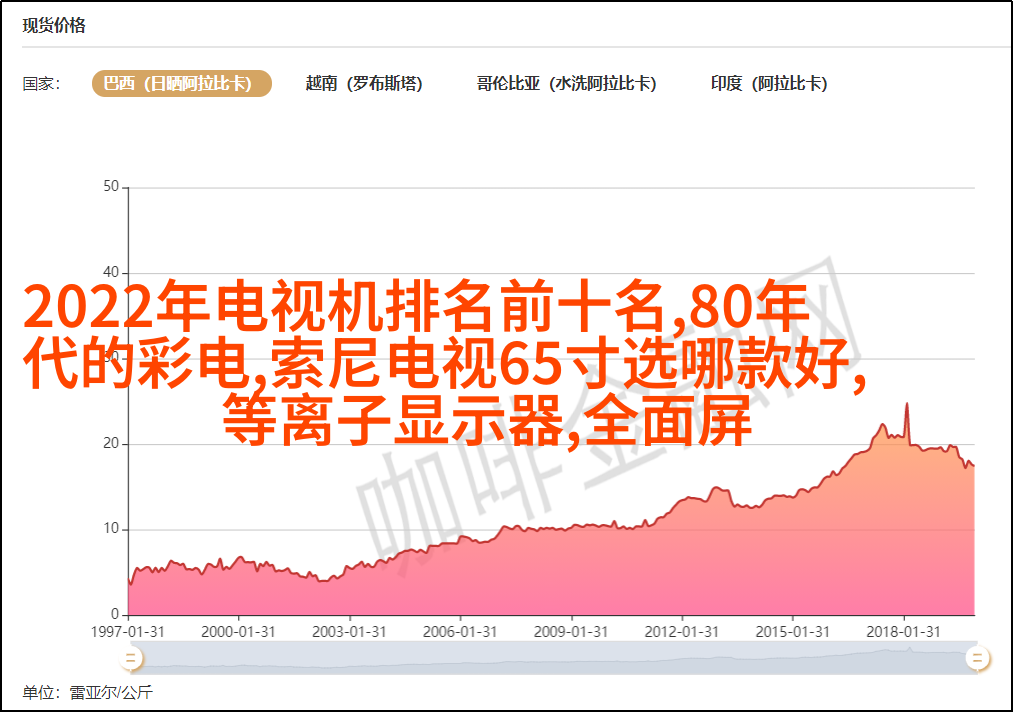Show 哥伦比亚 (水洗阿拉比卡) price chart
This screenshot has width=1013, height=712.
click(567, 84)
